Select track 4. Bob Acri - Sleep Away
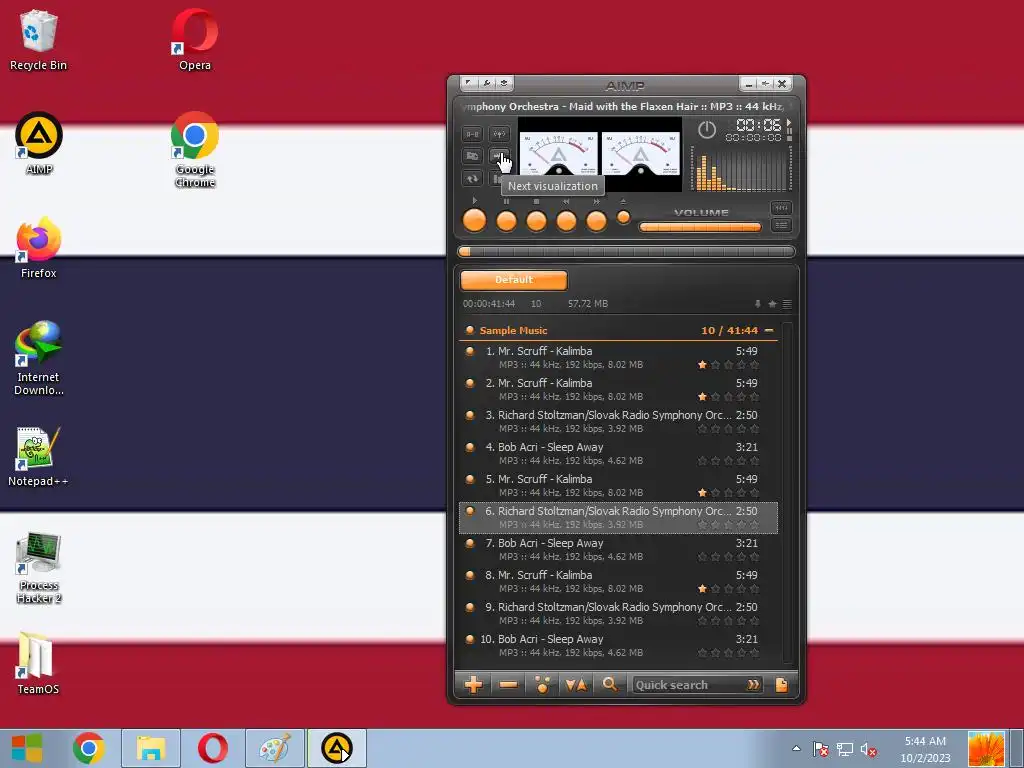Image resolution: width=1024 pixels, height=768 pixels. tap(618, 453)
